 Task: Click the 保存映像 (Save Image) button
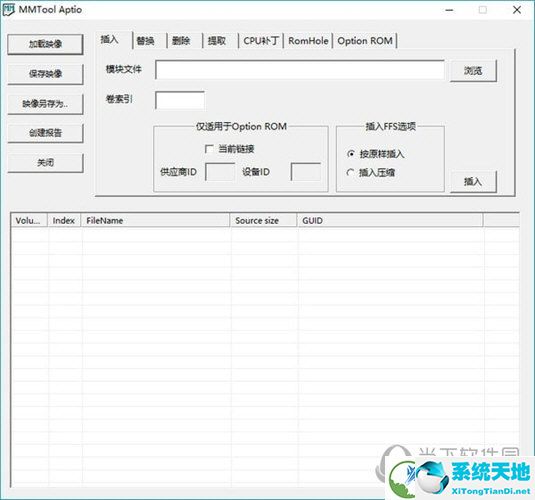[x=45, y=74]
